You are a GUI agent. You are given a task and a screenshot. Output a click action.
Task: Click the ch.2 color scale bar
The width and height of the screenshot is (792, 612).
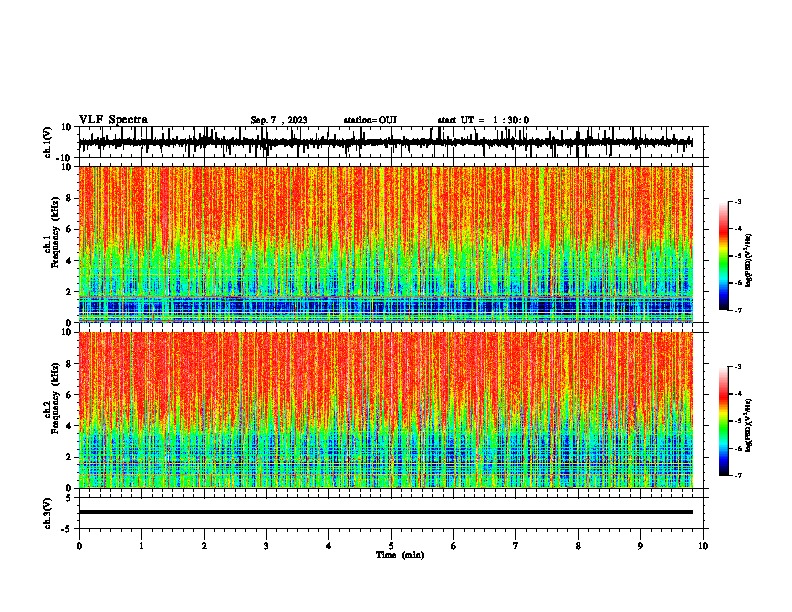(724, 421)
